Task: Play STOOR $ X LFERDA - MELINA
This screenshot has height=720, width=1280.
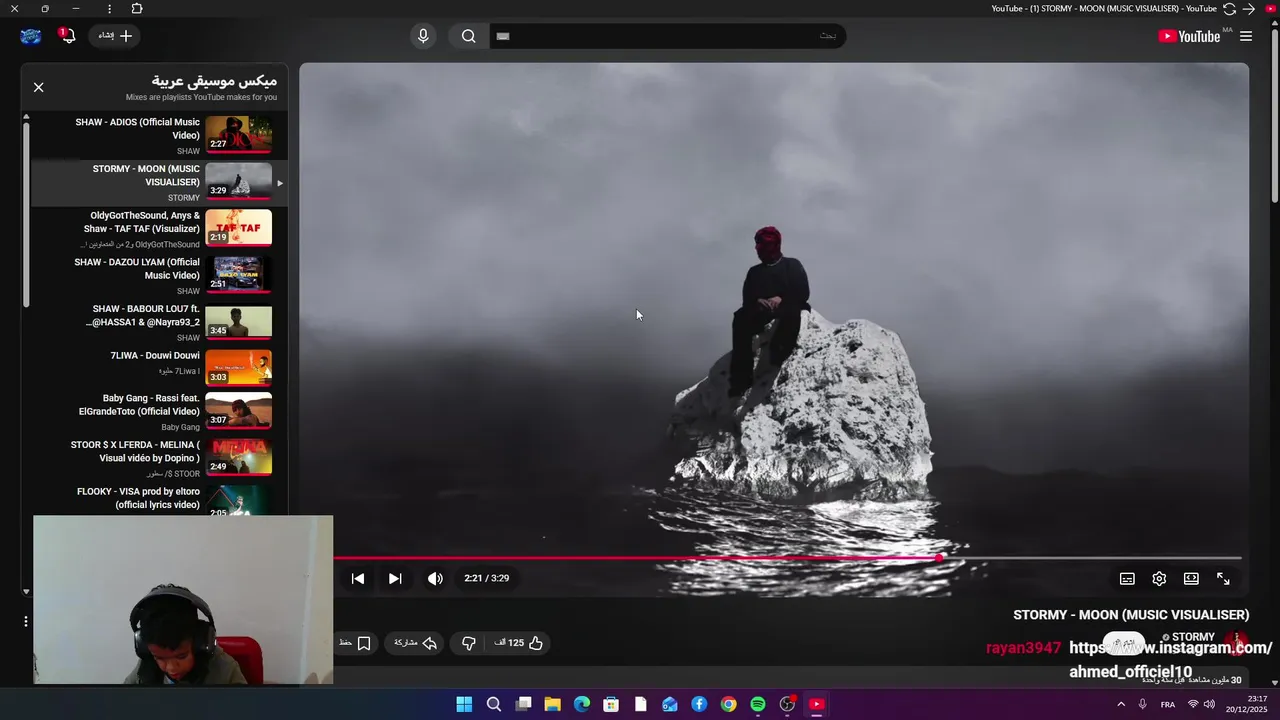Action: pyautogui.click(x=160, y=457)
